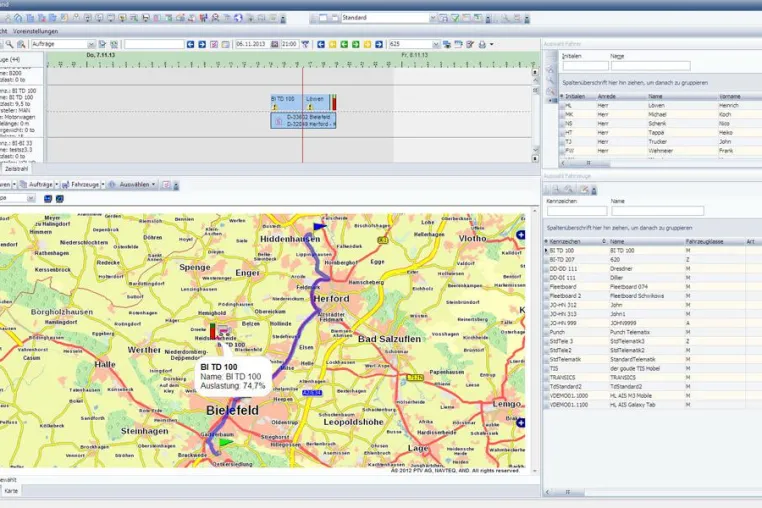The height and width of the screenshot is (508, 762).
Task: Click the horizontal scrollbar under the driver table
Action: pos(589,163)
